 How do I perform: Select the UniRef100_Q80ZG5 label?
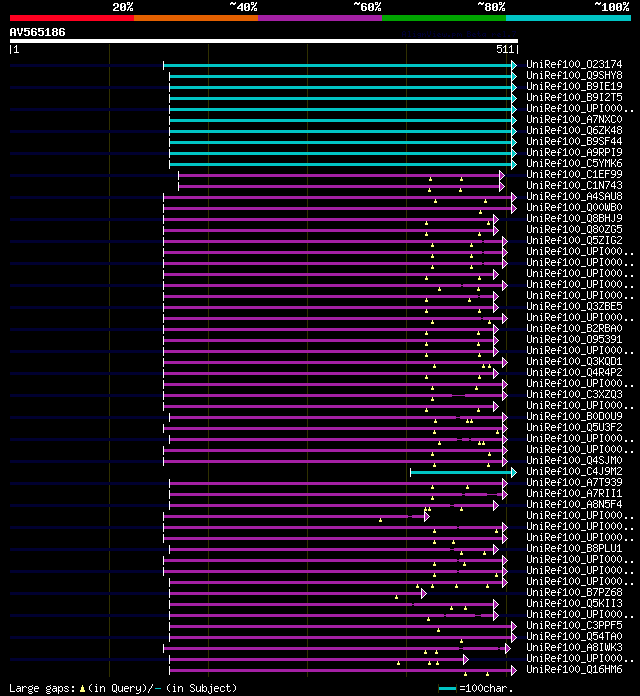pos(574,229)
